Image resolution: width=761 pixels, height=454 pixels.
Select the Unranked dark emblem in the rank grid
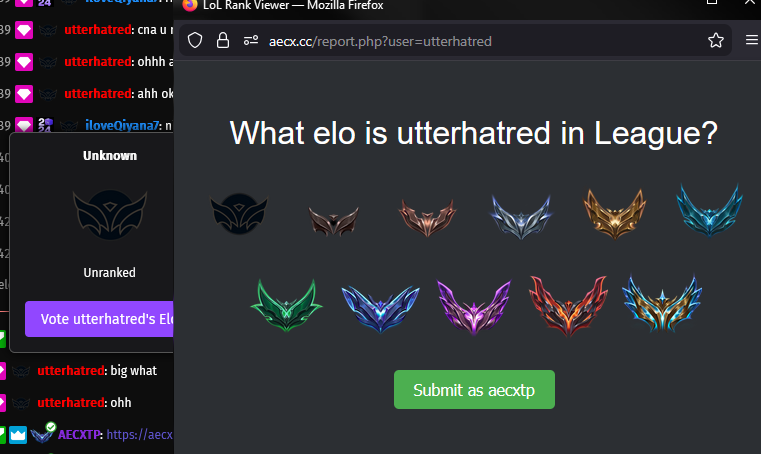pos(238,214)
